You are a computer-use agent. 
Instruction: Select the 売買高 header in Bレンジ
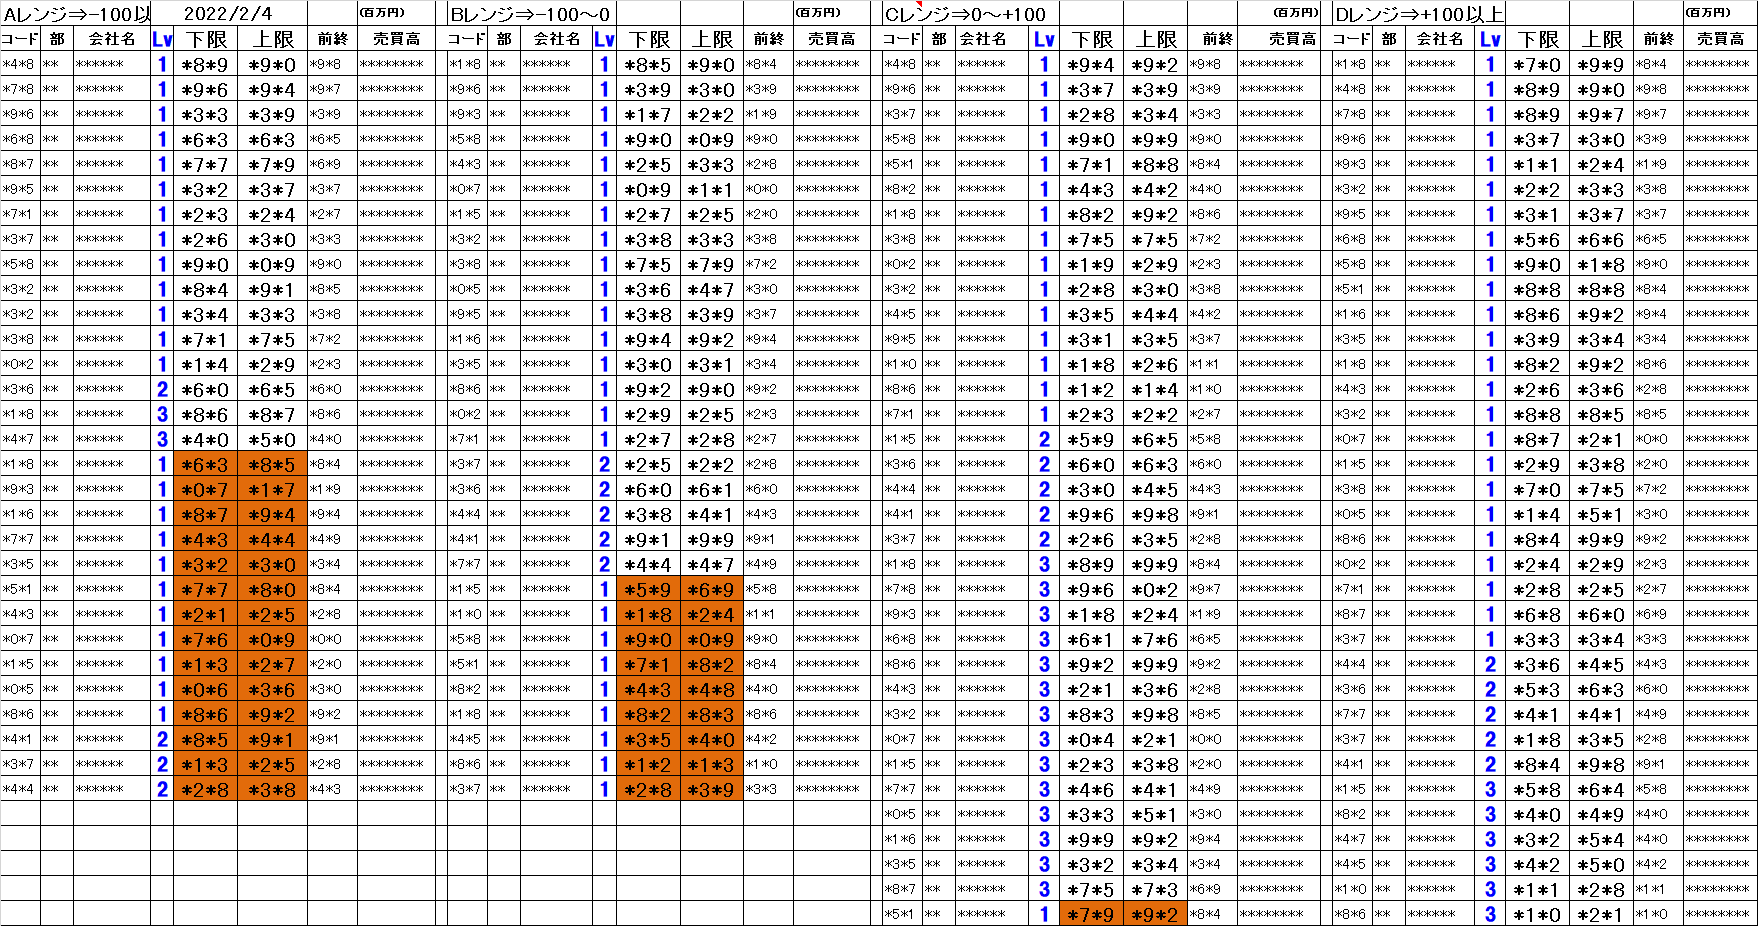coord(832,39)
